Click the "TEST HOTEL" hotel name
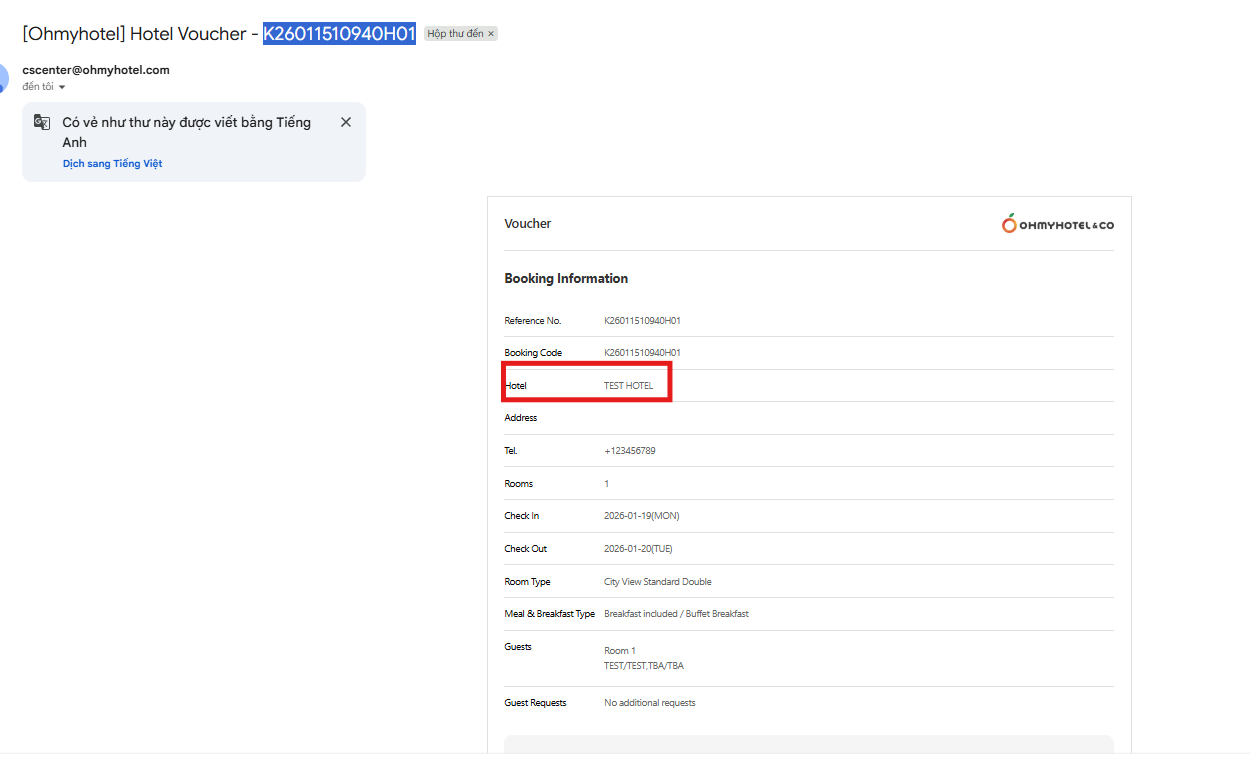Screen dimensions: 1250x767 [x=628, y=386]
